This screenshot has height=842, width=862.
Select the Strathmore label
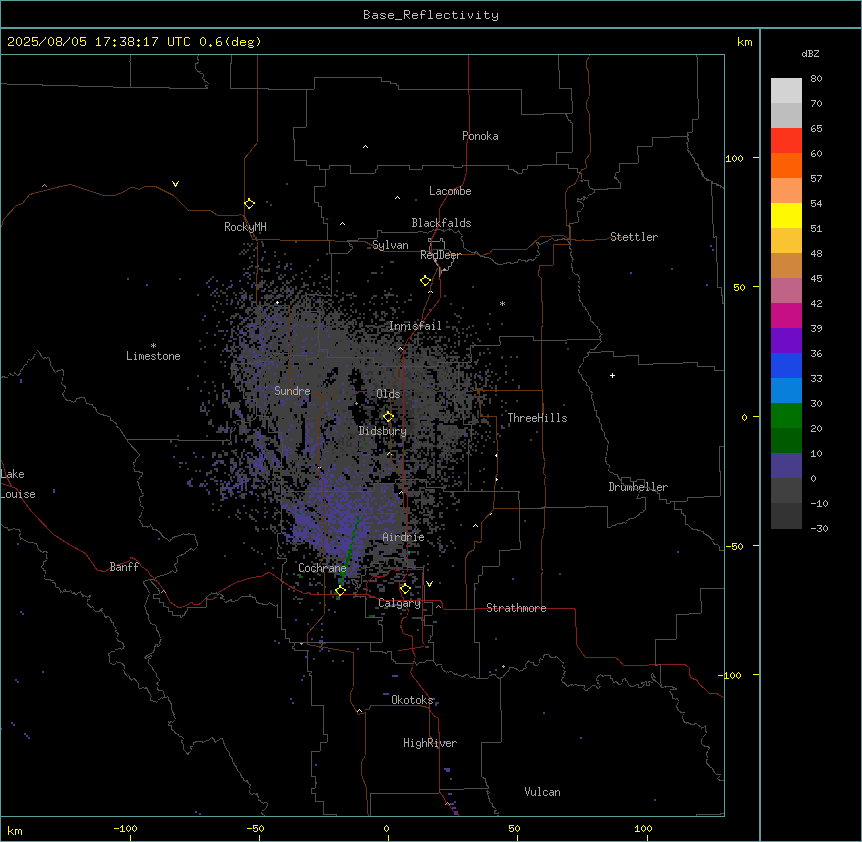click(x=516, y=608)
